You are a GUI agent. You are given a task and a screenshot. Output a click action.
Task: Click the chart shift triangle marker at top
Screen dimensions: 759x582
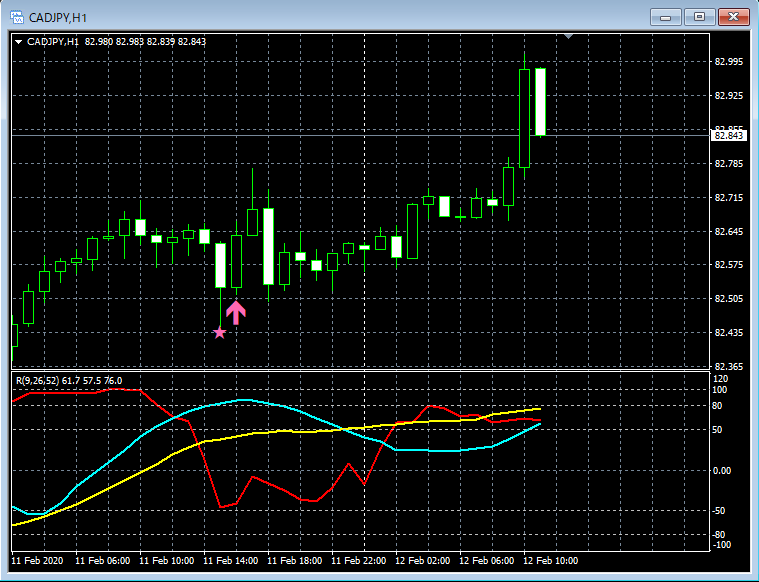569,36
